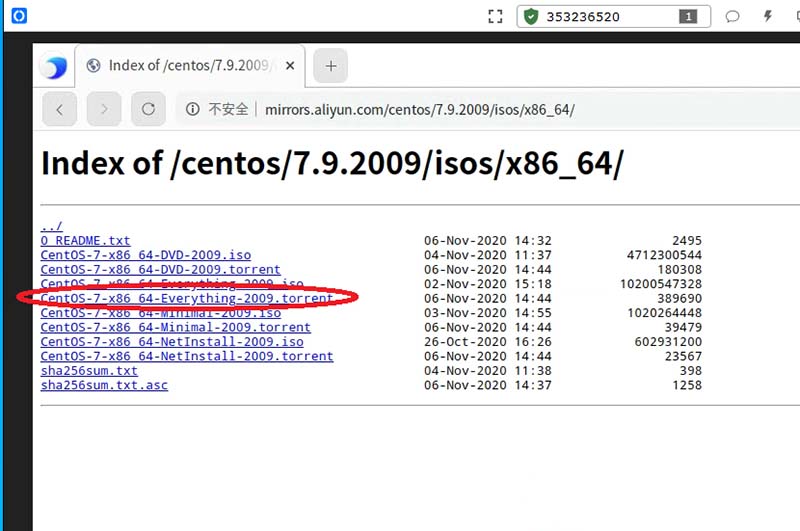The width and height of the screenshot is (800, 531).
Task: Open the chat bubble icon in top bar
Action: [x=732, y=16]
